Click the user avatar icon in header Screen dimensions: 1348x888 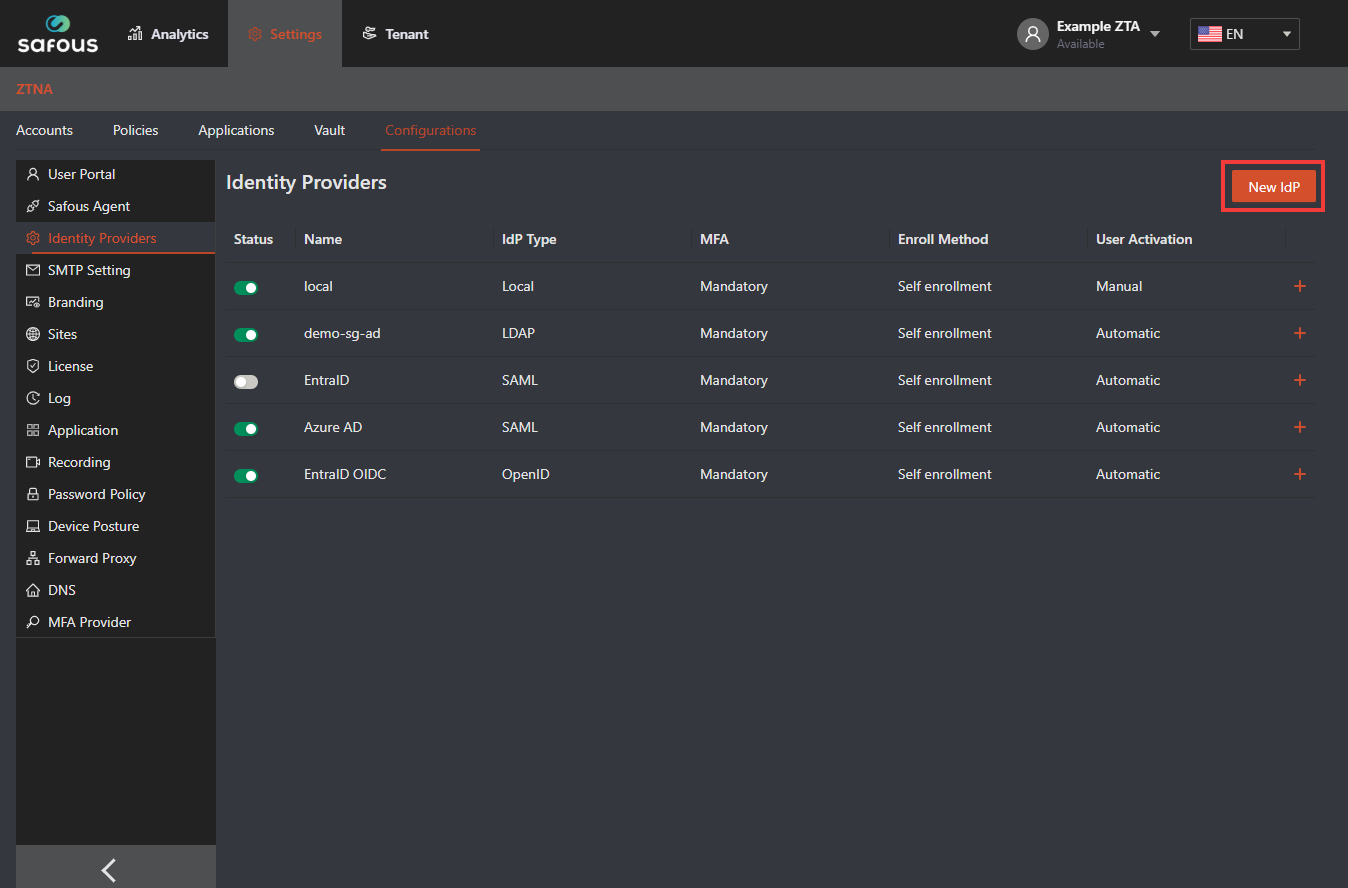(1032, 34)
